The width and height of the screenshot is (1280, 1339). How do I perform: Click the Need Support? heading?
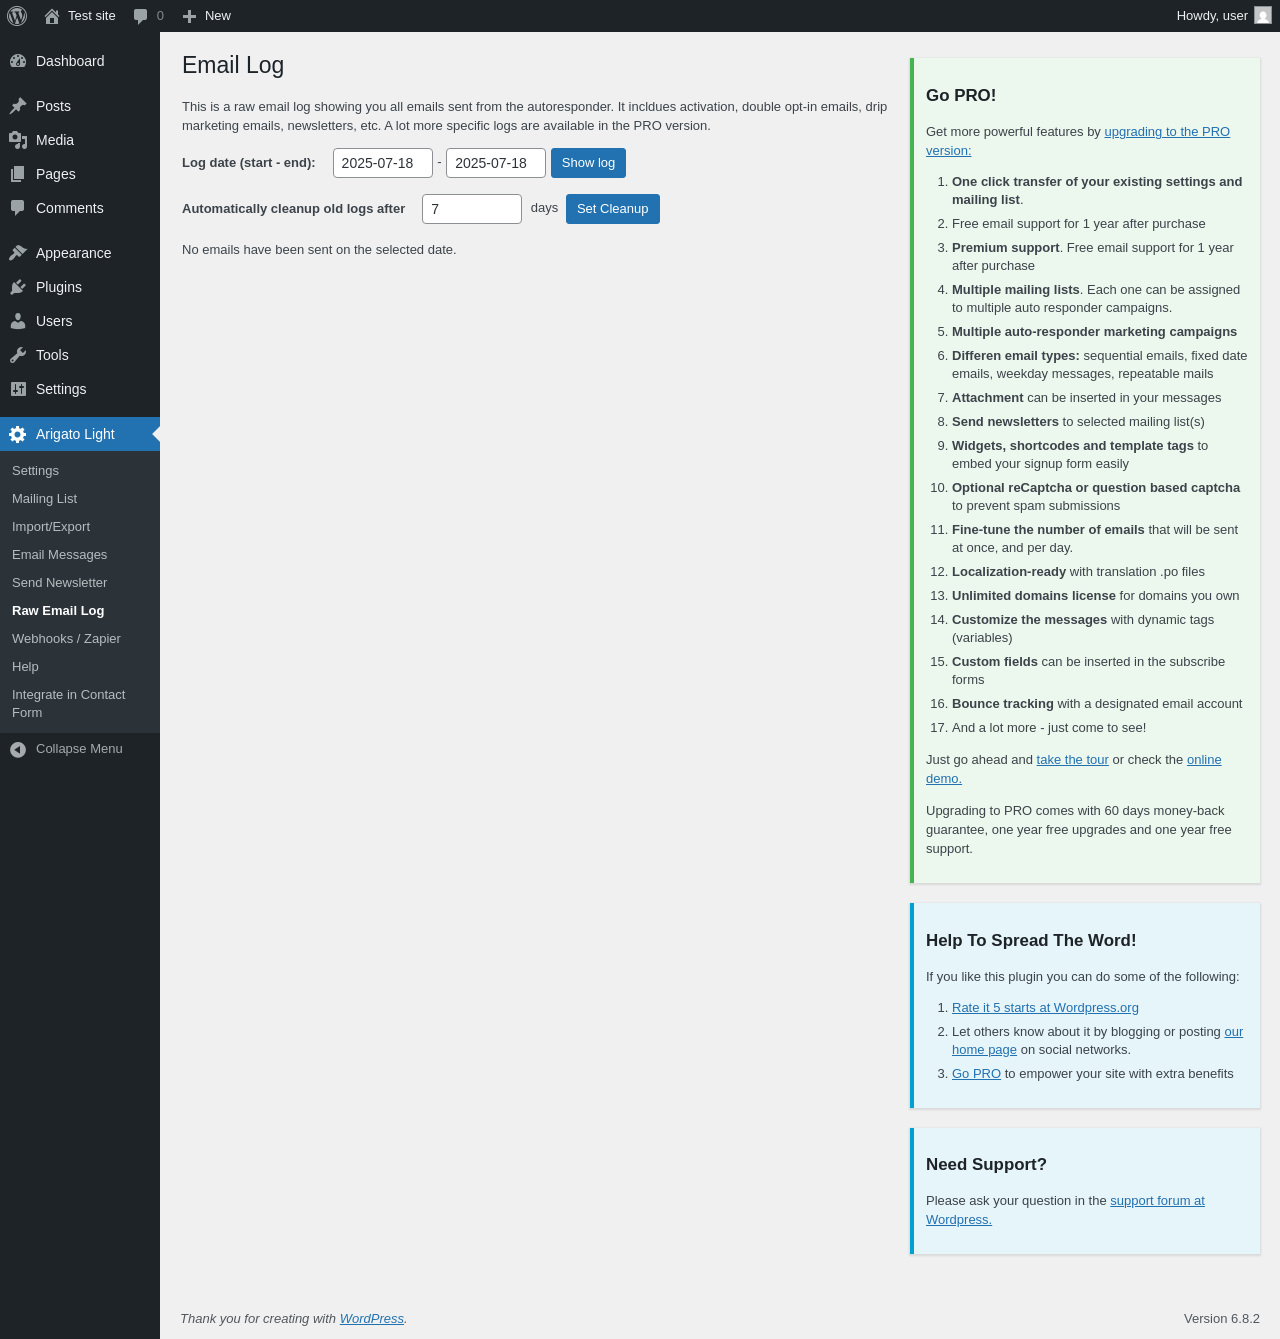click(x=986, y=1165)
